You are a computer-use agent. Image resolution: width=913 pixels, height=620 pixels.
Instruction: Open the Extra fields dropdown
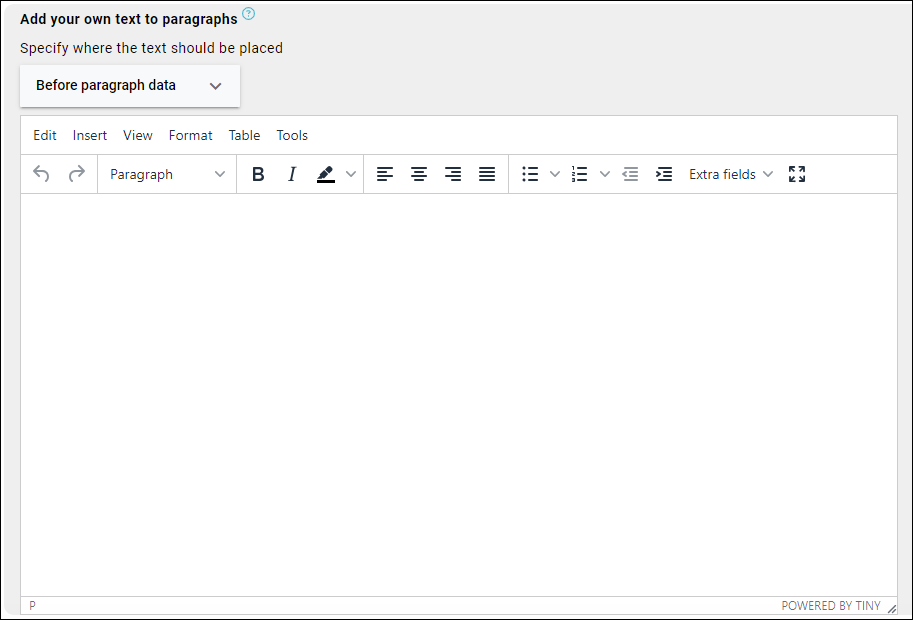pos(731,173)
